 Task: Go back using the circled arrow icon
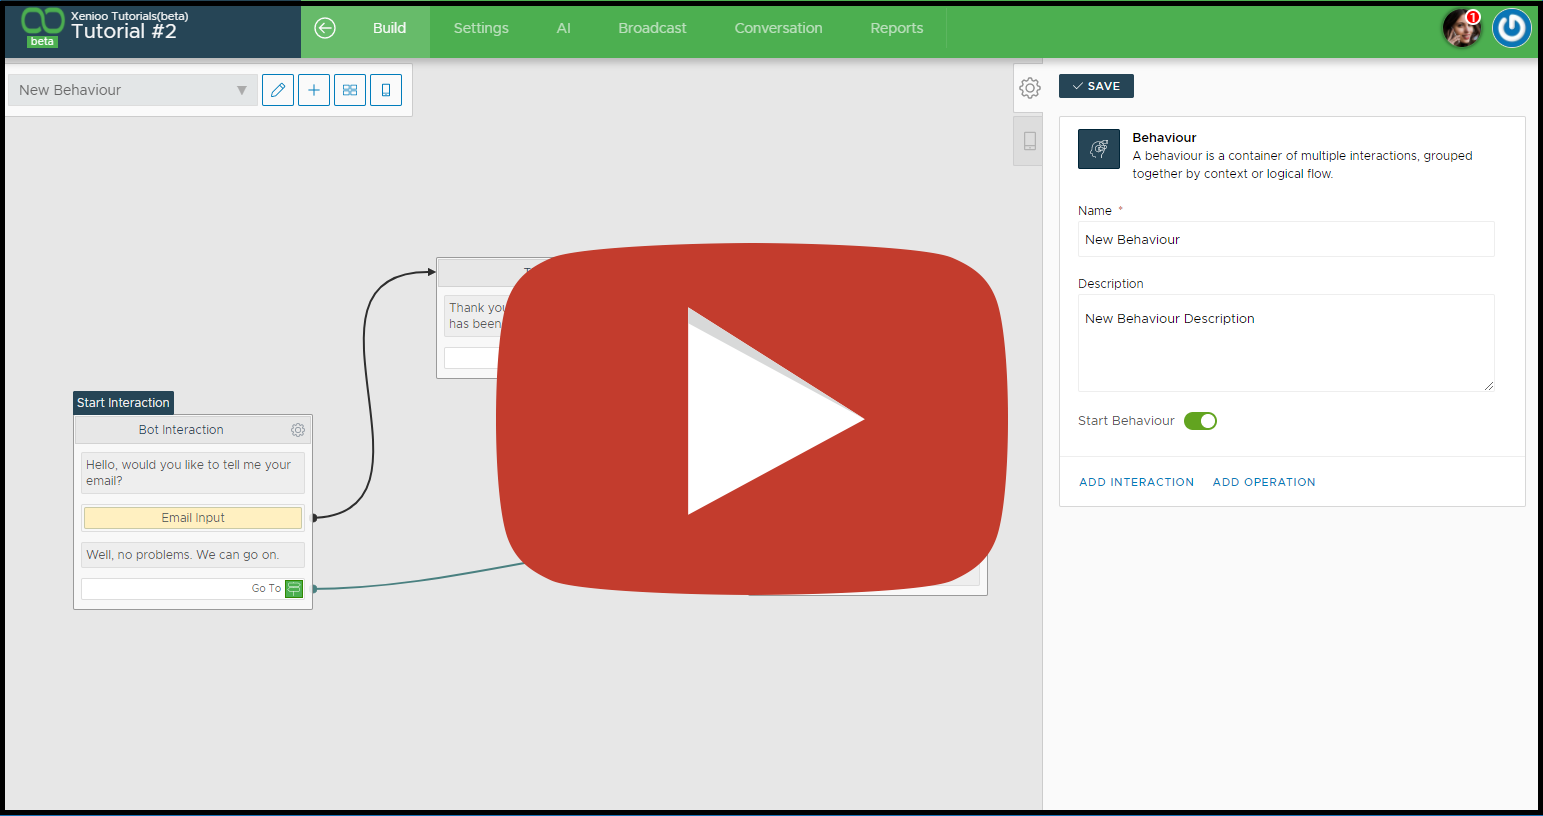tap(325, 28)
